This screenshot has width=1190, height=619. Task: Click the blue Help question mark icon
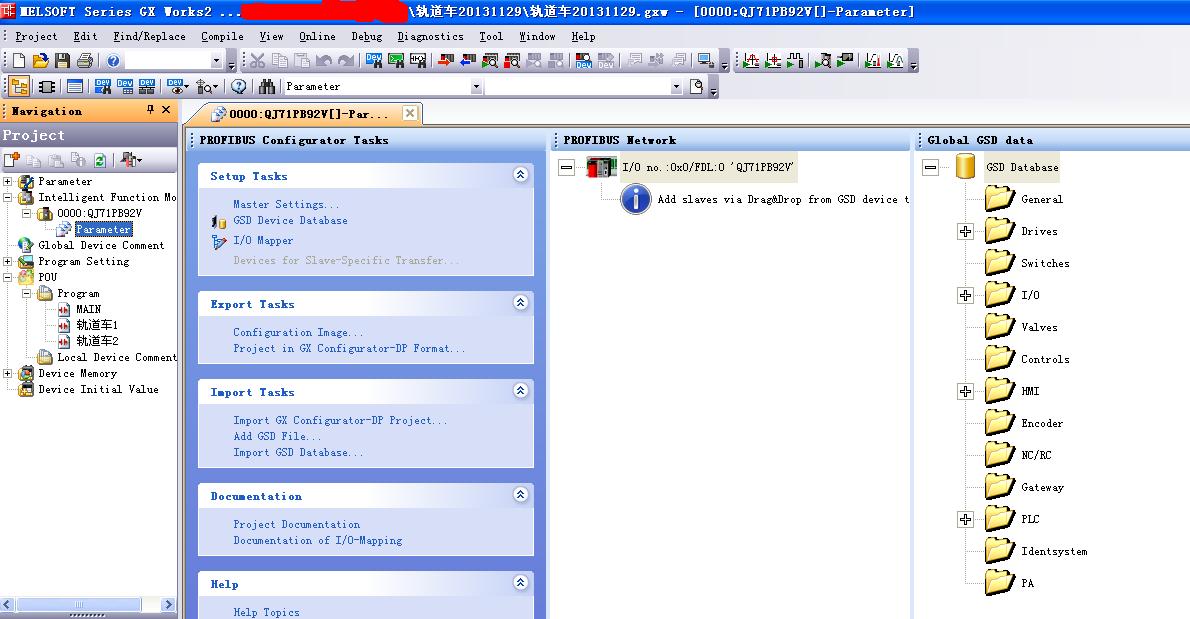click(x=113, y=61)
